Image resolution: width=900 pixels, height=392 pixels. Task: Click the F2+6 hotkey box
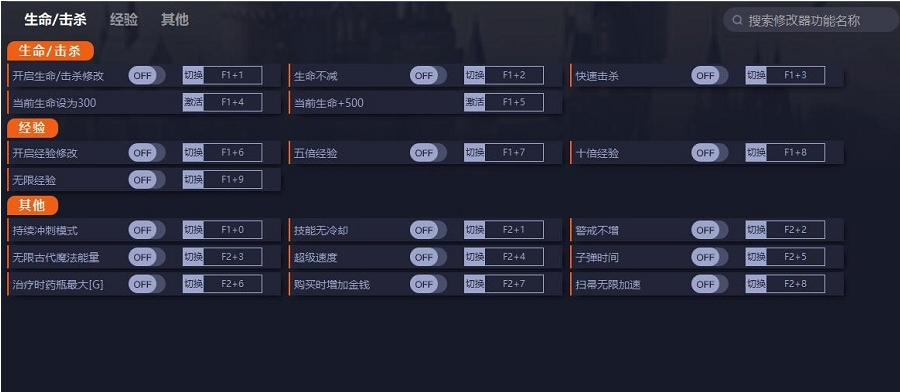(x=232, y=284)
